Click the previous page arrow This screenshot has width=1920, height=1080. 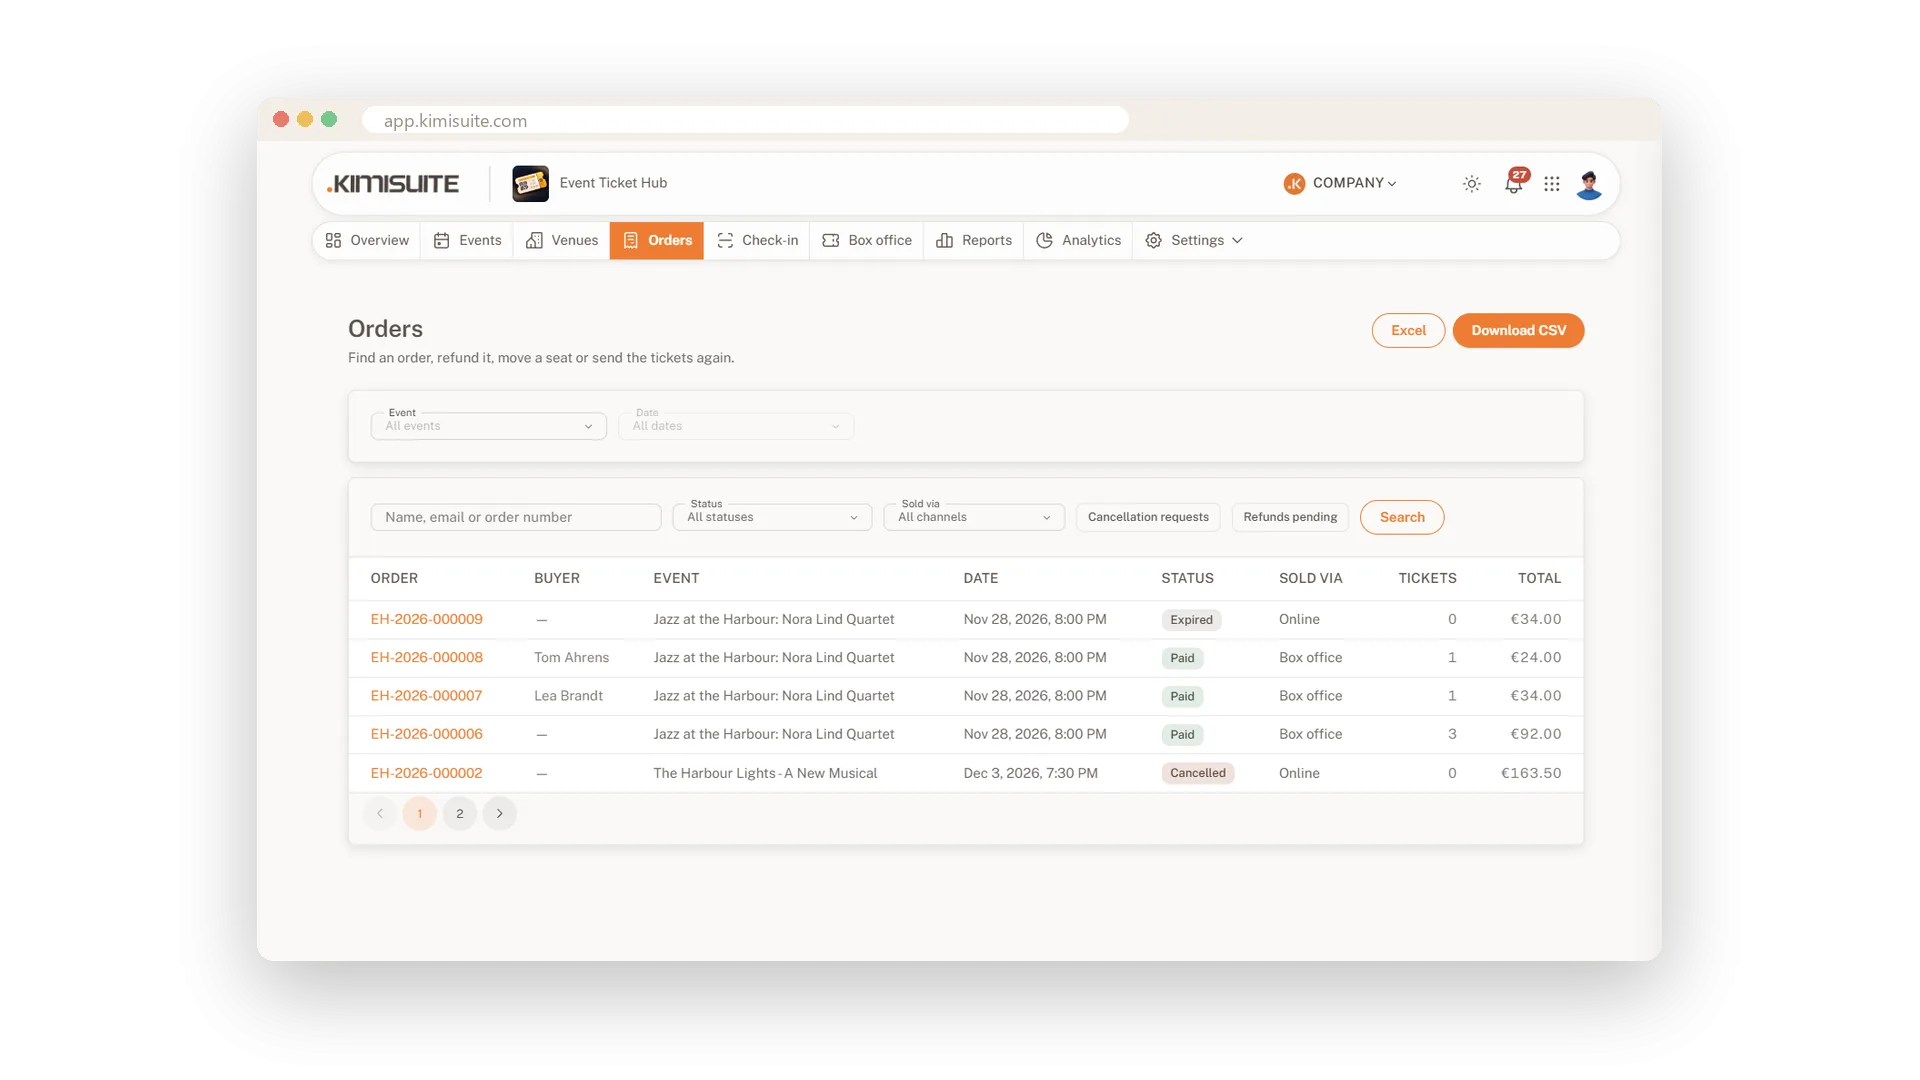pos(380,814)
